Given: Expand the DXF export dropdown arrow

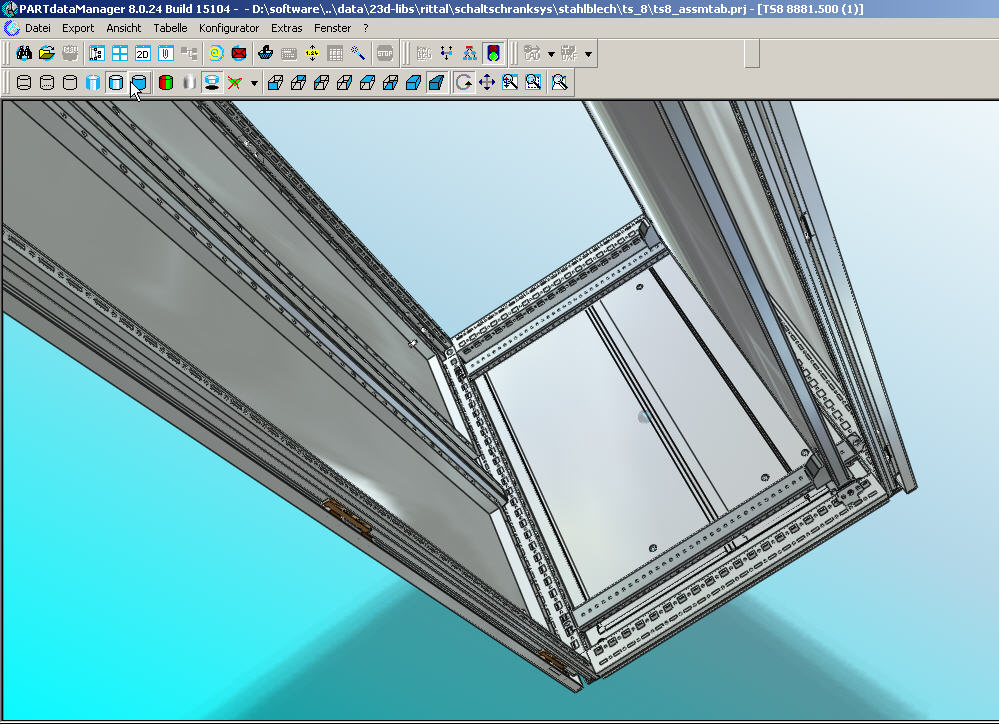Looking at the screenshot, I should 588,54.
